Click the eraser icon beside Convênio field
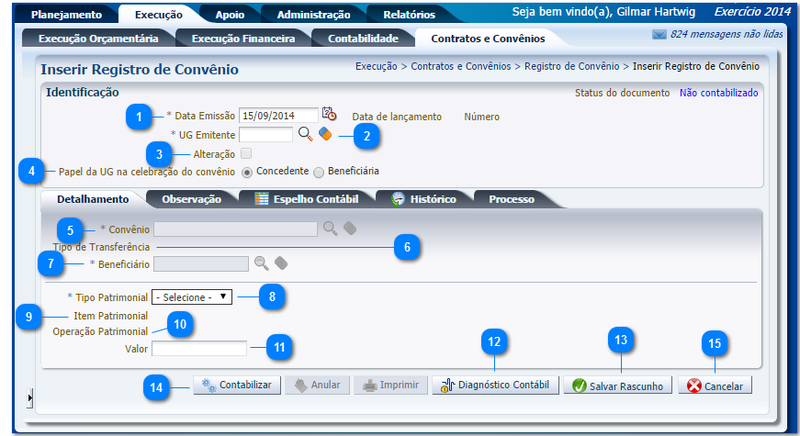The width and height of the screenshot is (800, 436). [349, 229]
